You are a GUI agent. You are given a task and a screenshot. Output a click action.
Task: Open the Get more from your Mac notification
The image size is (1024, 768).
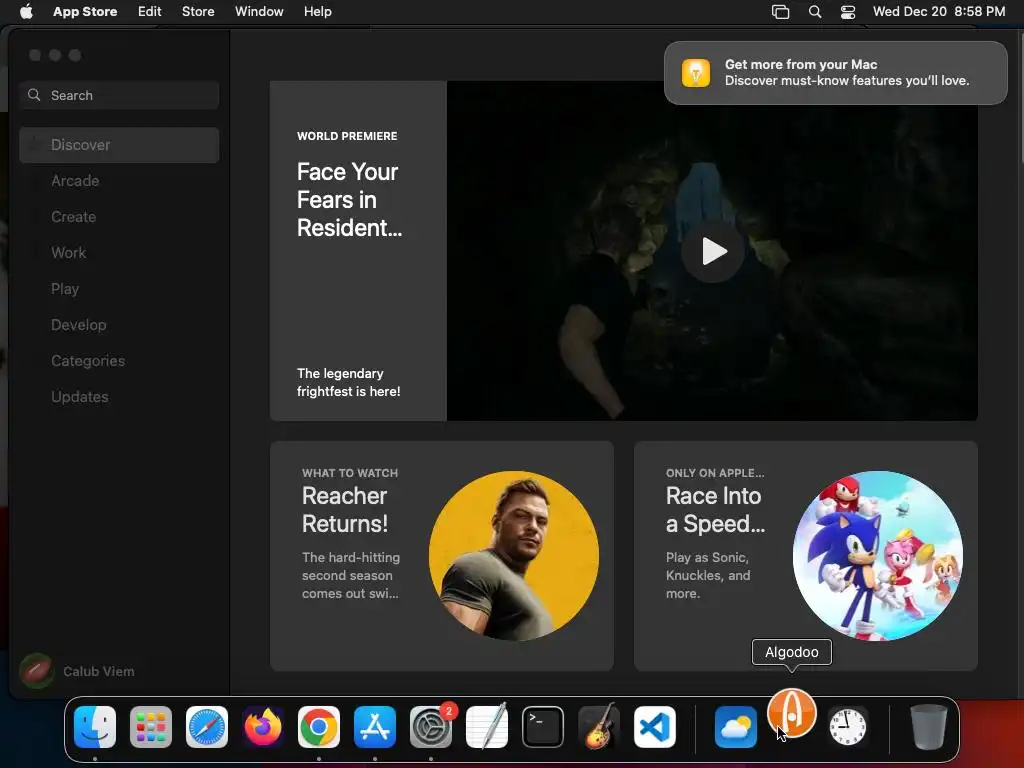pos(836,72)
